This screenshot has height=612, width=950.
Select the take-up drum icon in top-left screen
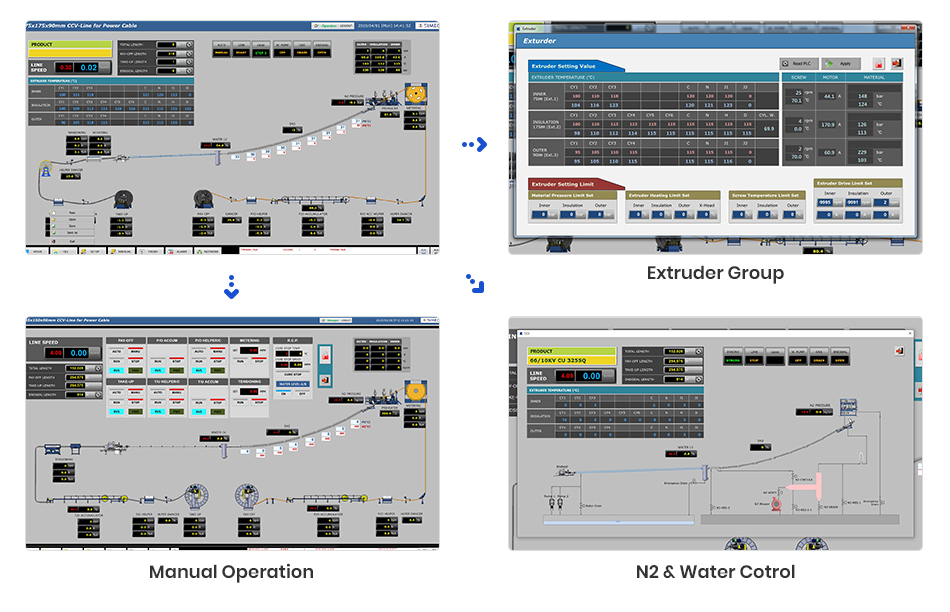pos(123,198)
